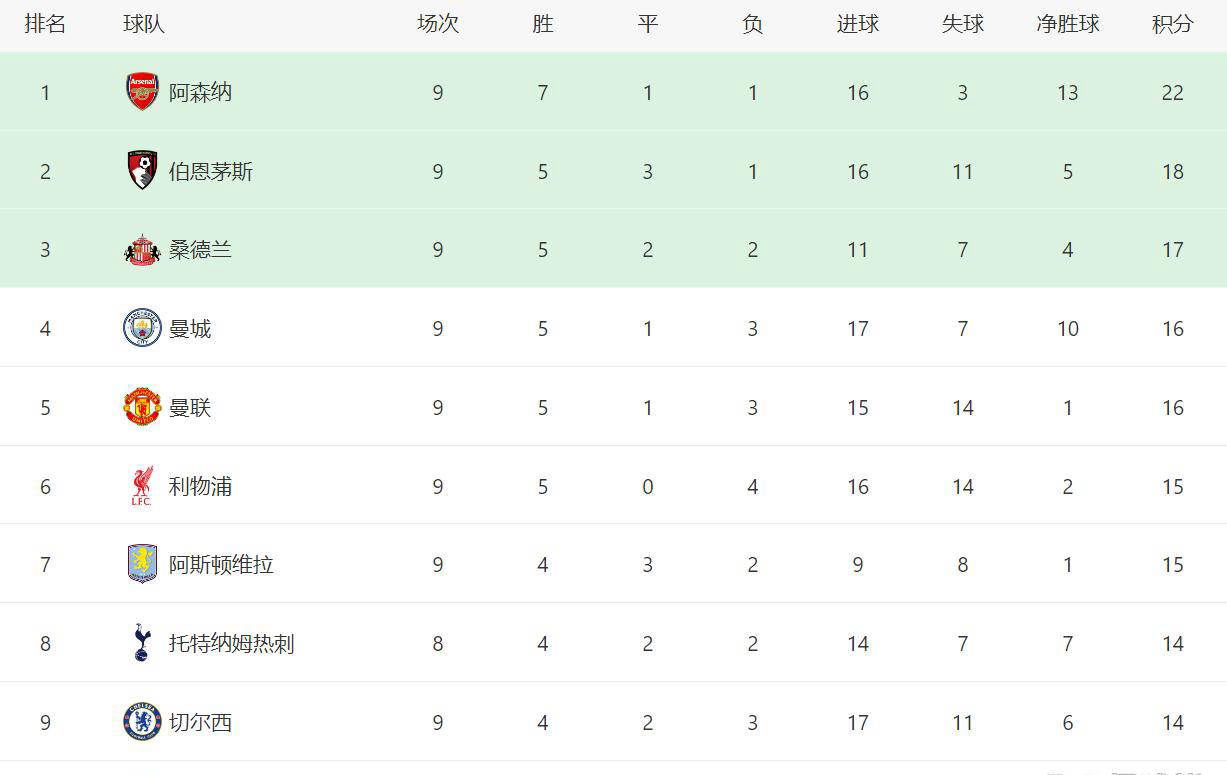Click the Manchester United crest icon
This screenshot has height=775, width=1227.
coord(142,407)
